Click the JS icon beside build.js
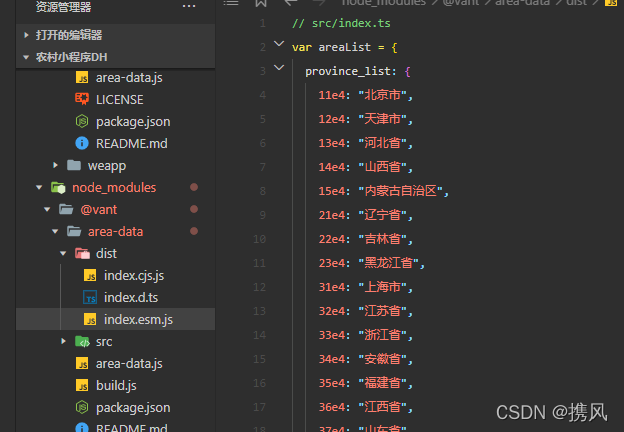The width and height of the screenshot is (624, 432). pos(82,385)
